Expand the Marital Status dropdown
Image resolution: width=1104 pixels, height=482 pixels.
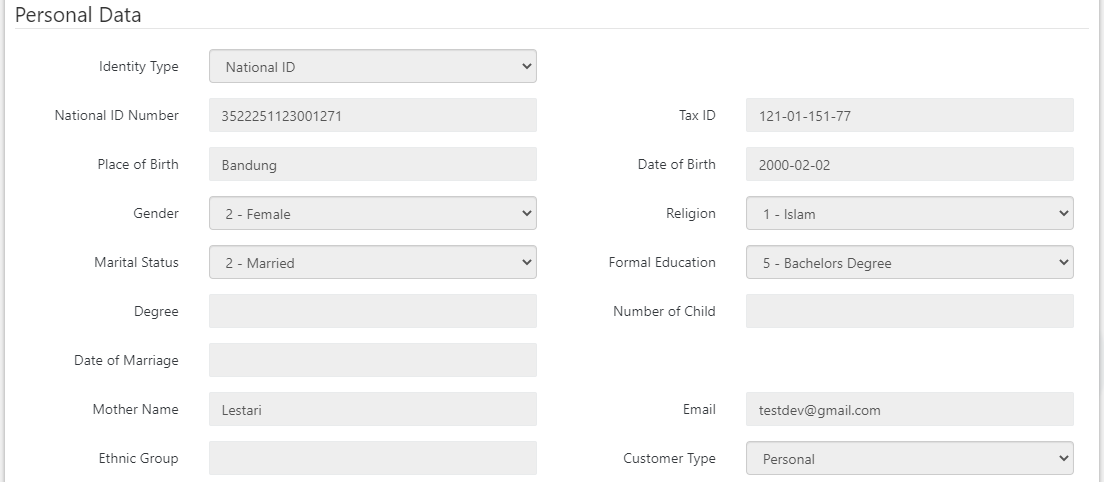pos(372,263)
